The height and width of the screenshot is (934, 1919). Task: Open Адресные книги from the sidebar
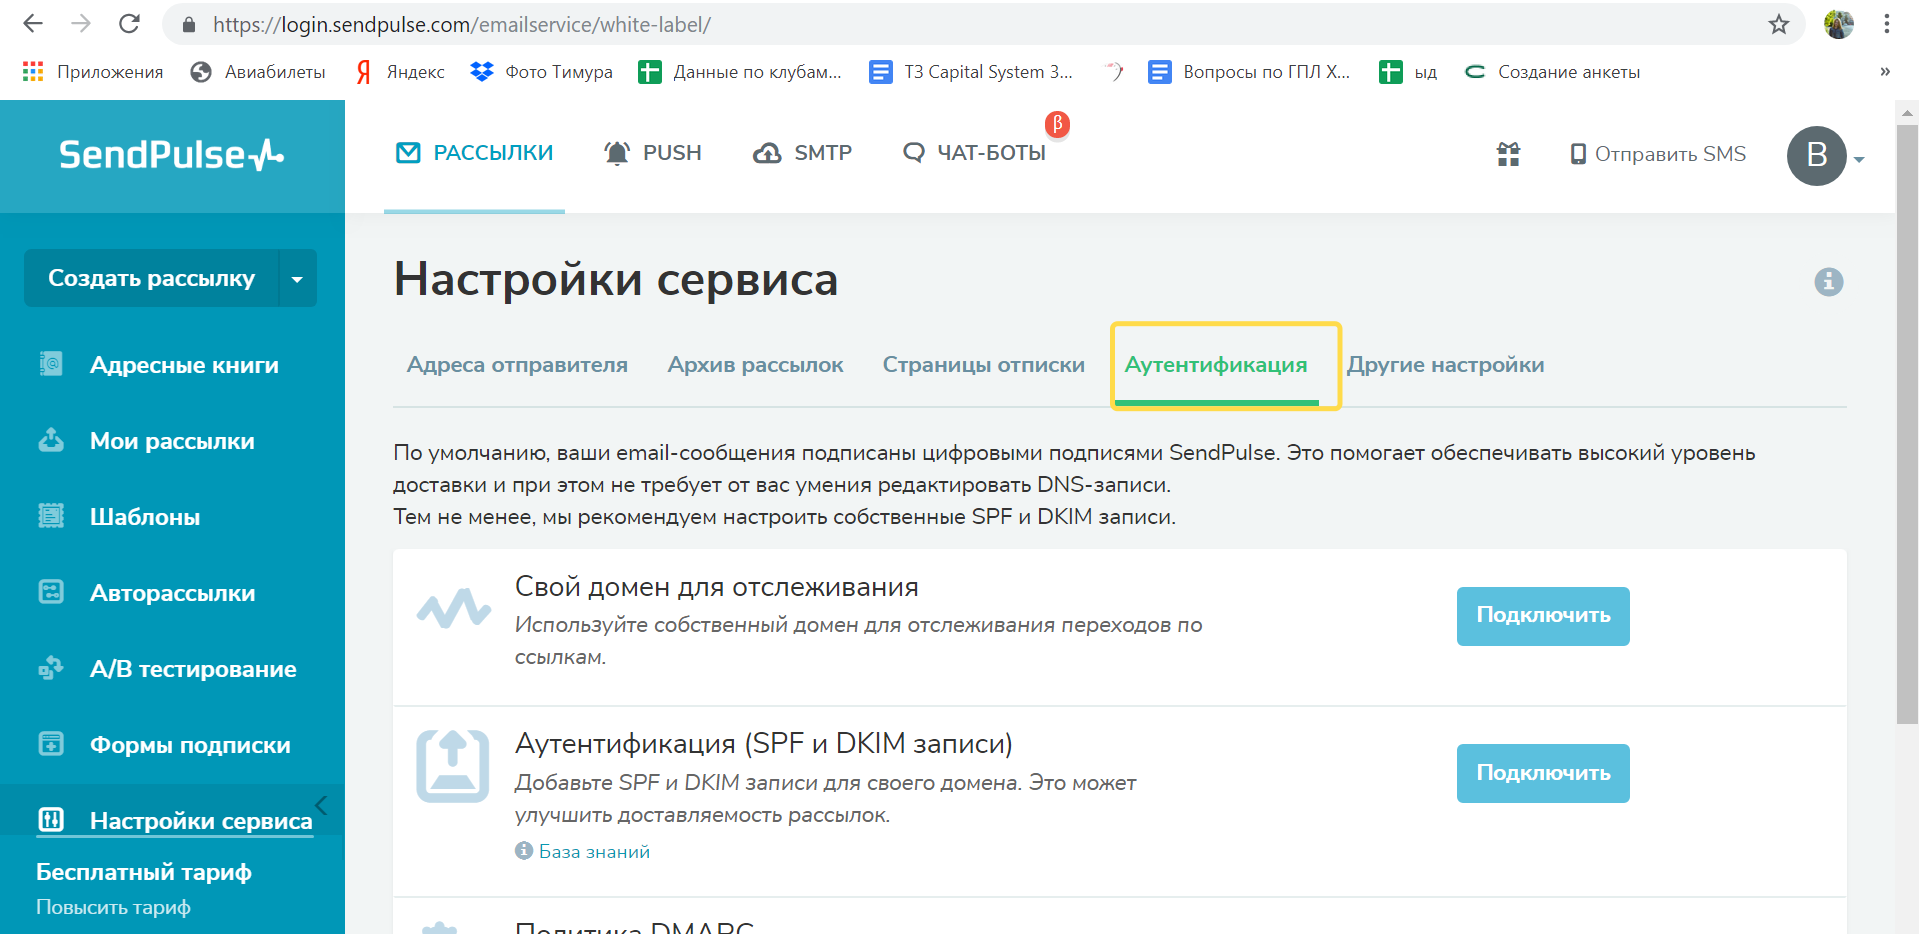pos(184,365)
